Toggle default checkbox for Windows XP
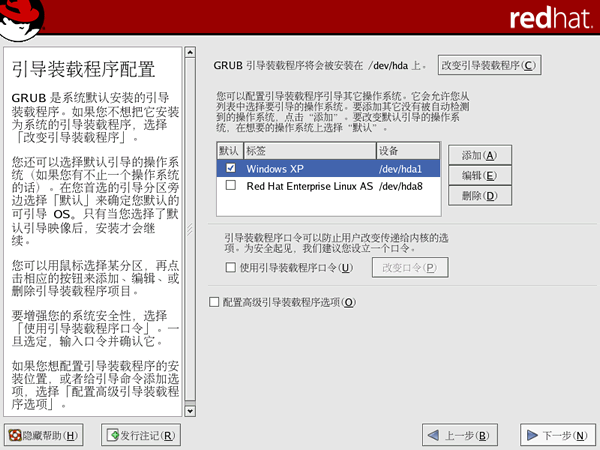600x450 pixels. [231, 168]
